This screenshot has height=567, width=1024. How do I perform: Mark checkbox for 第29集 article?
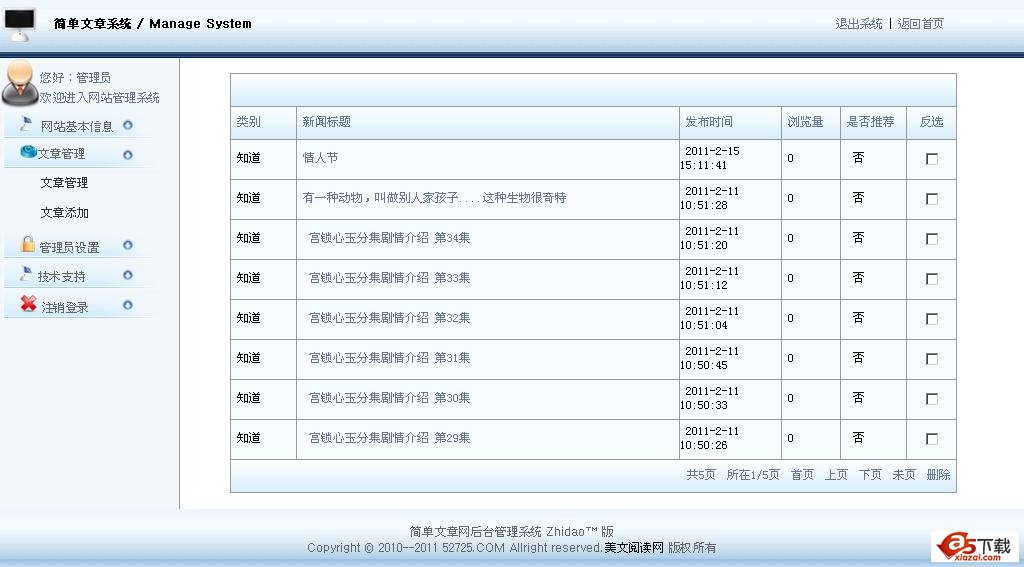932,439
